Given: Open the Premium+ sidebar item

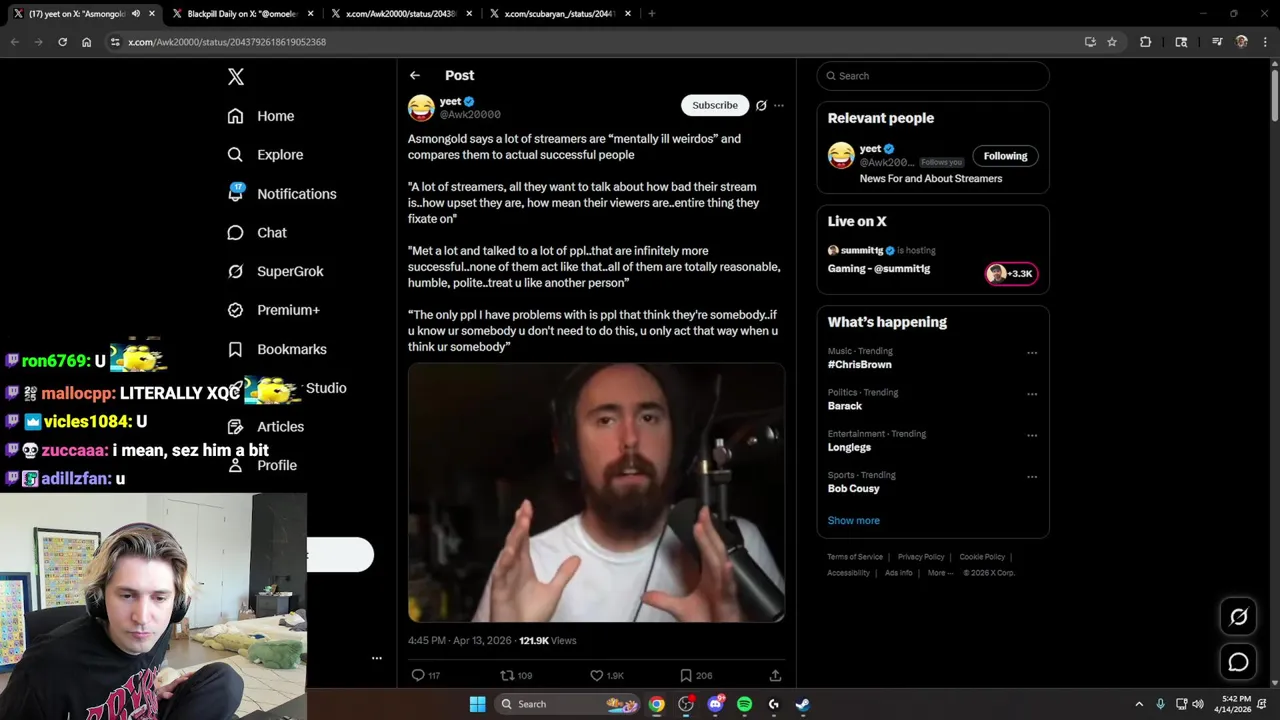Looking at the screenshot, I should [274, 311].
